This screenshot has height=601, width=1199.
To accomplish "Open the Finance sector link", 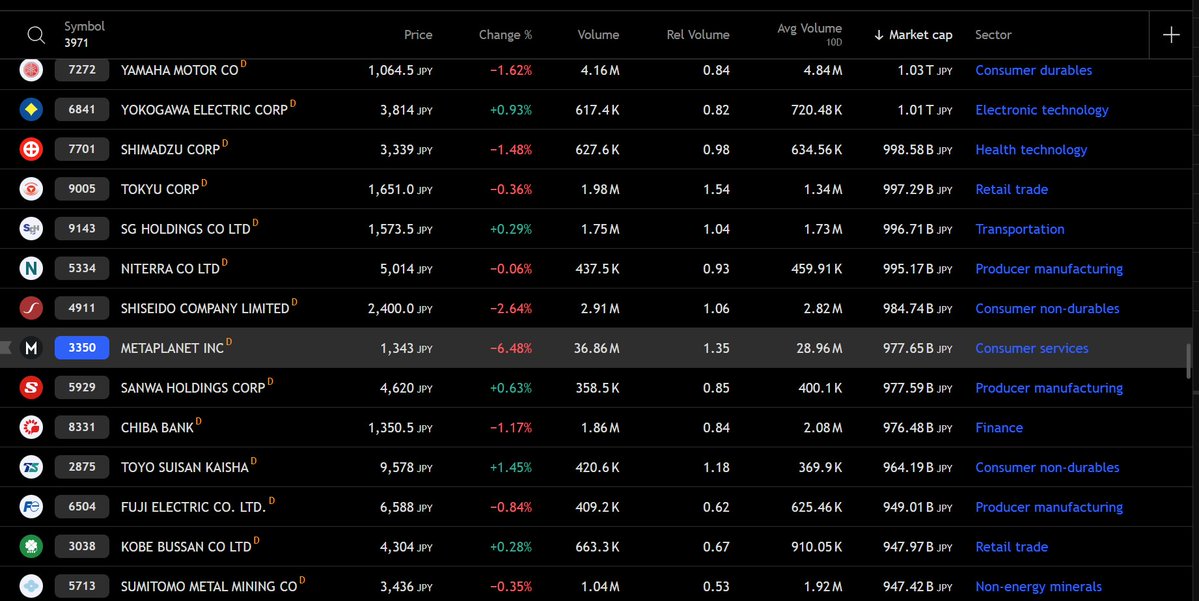I will click(x=999, y=428).
